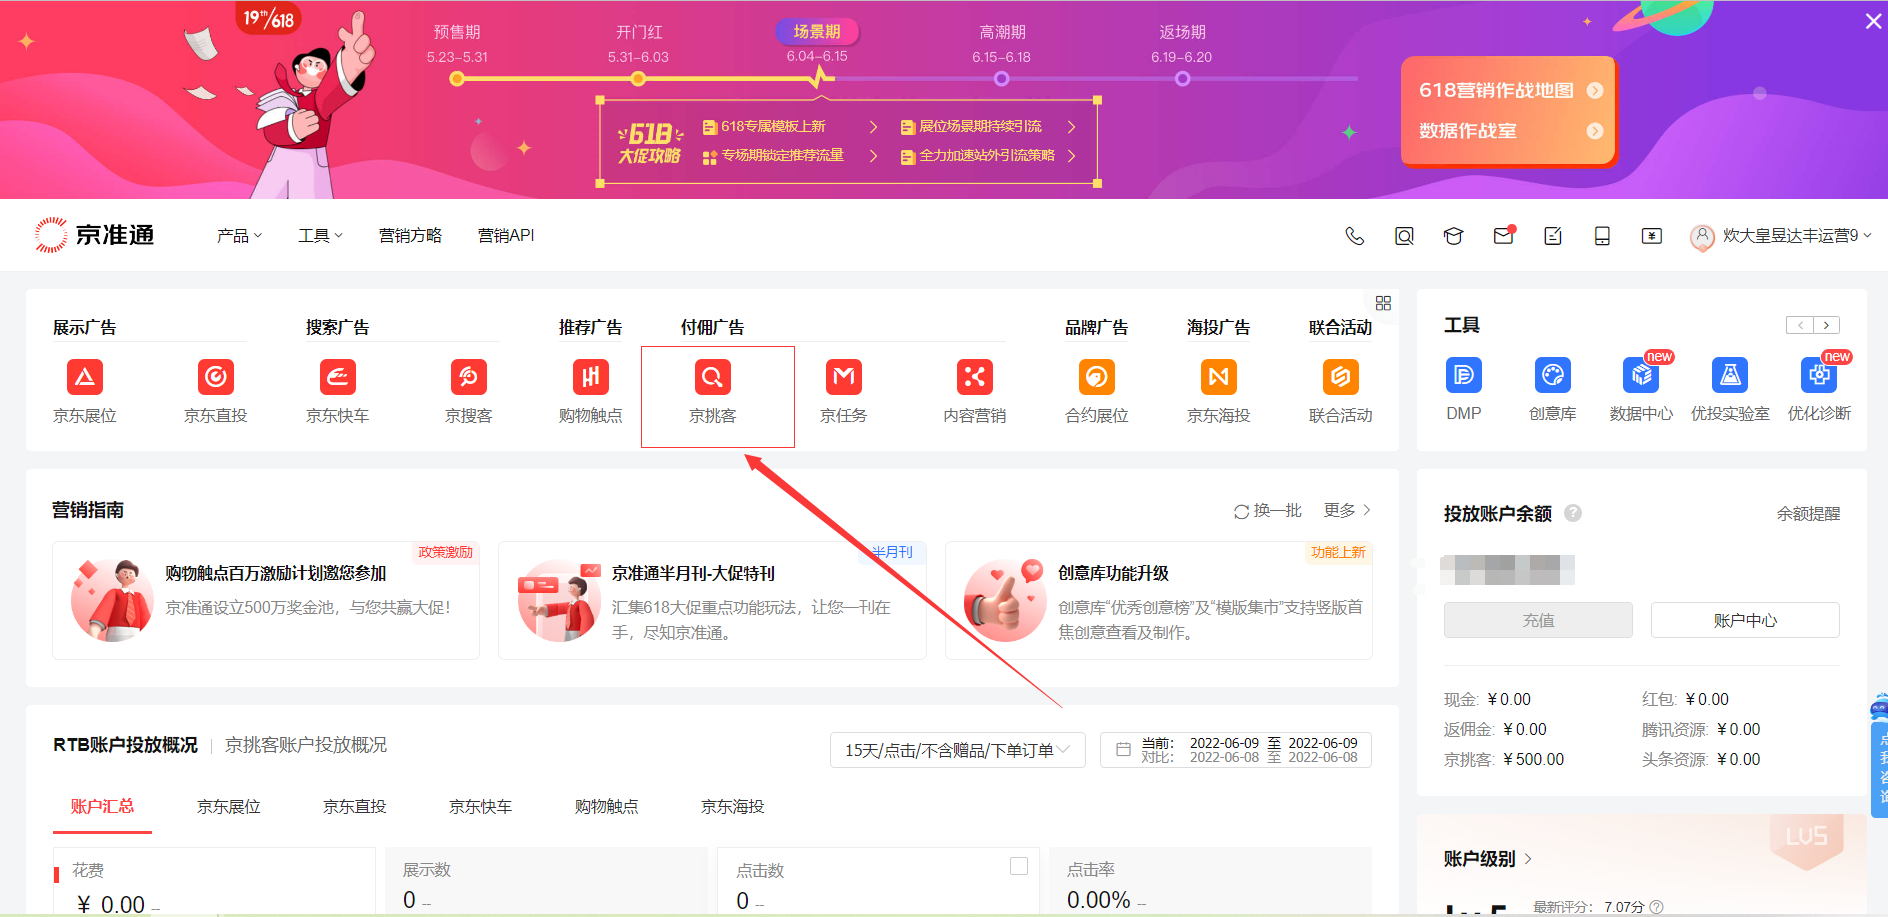Switch to the 京东海投 overview tab
This screenshot has height=917, width=1888.
[733, 807]
